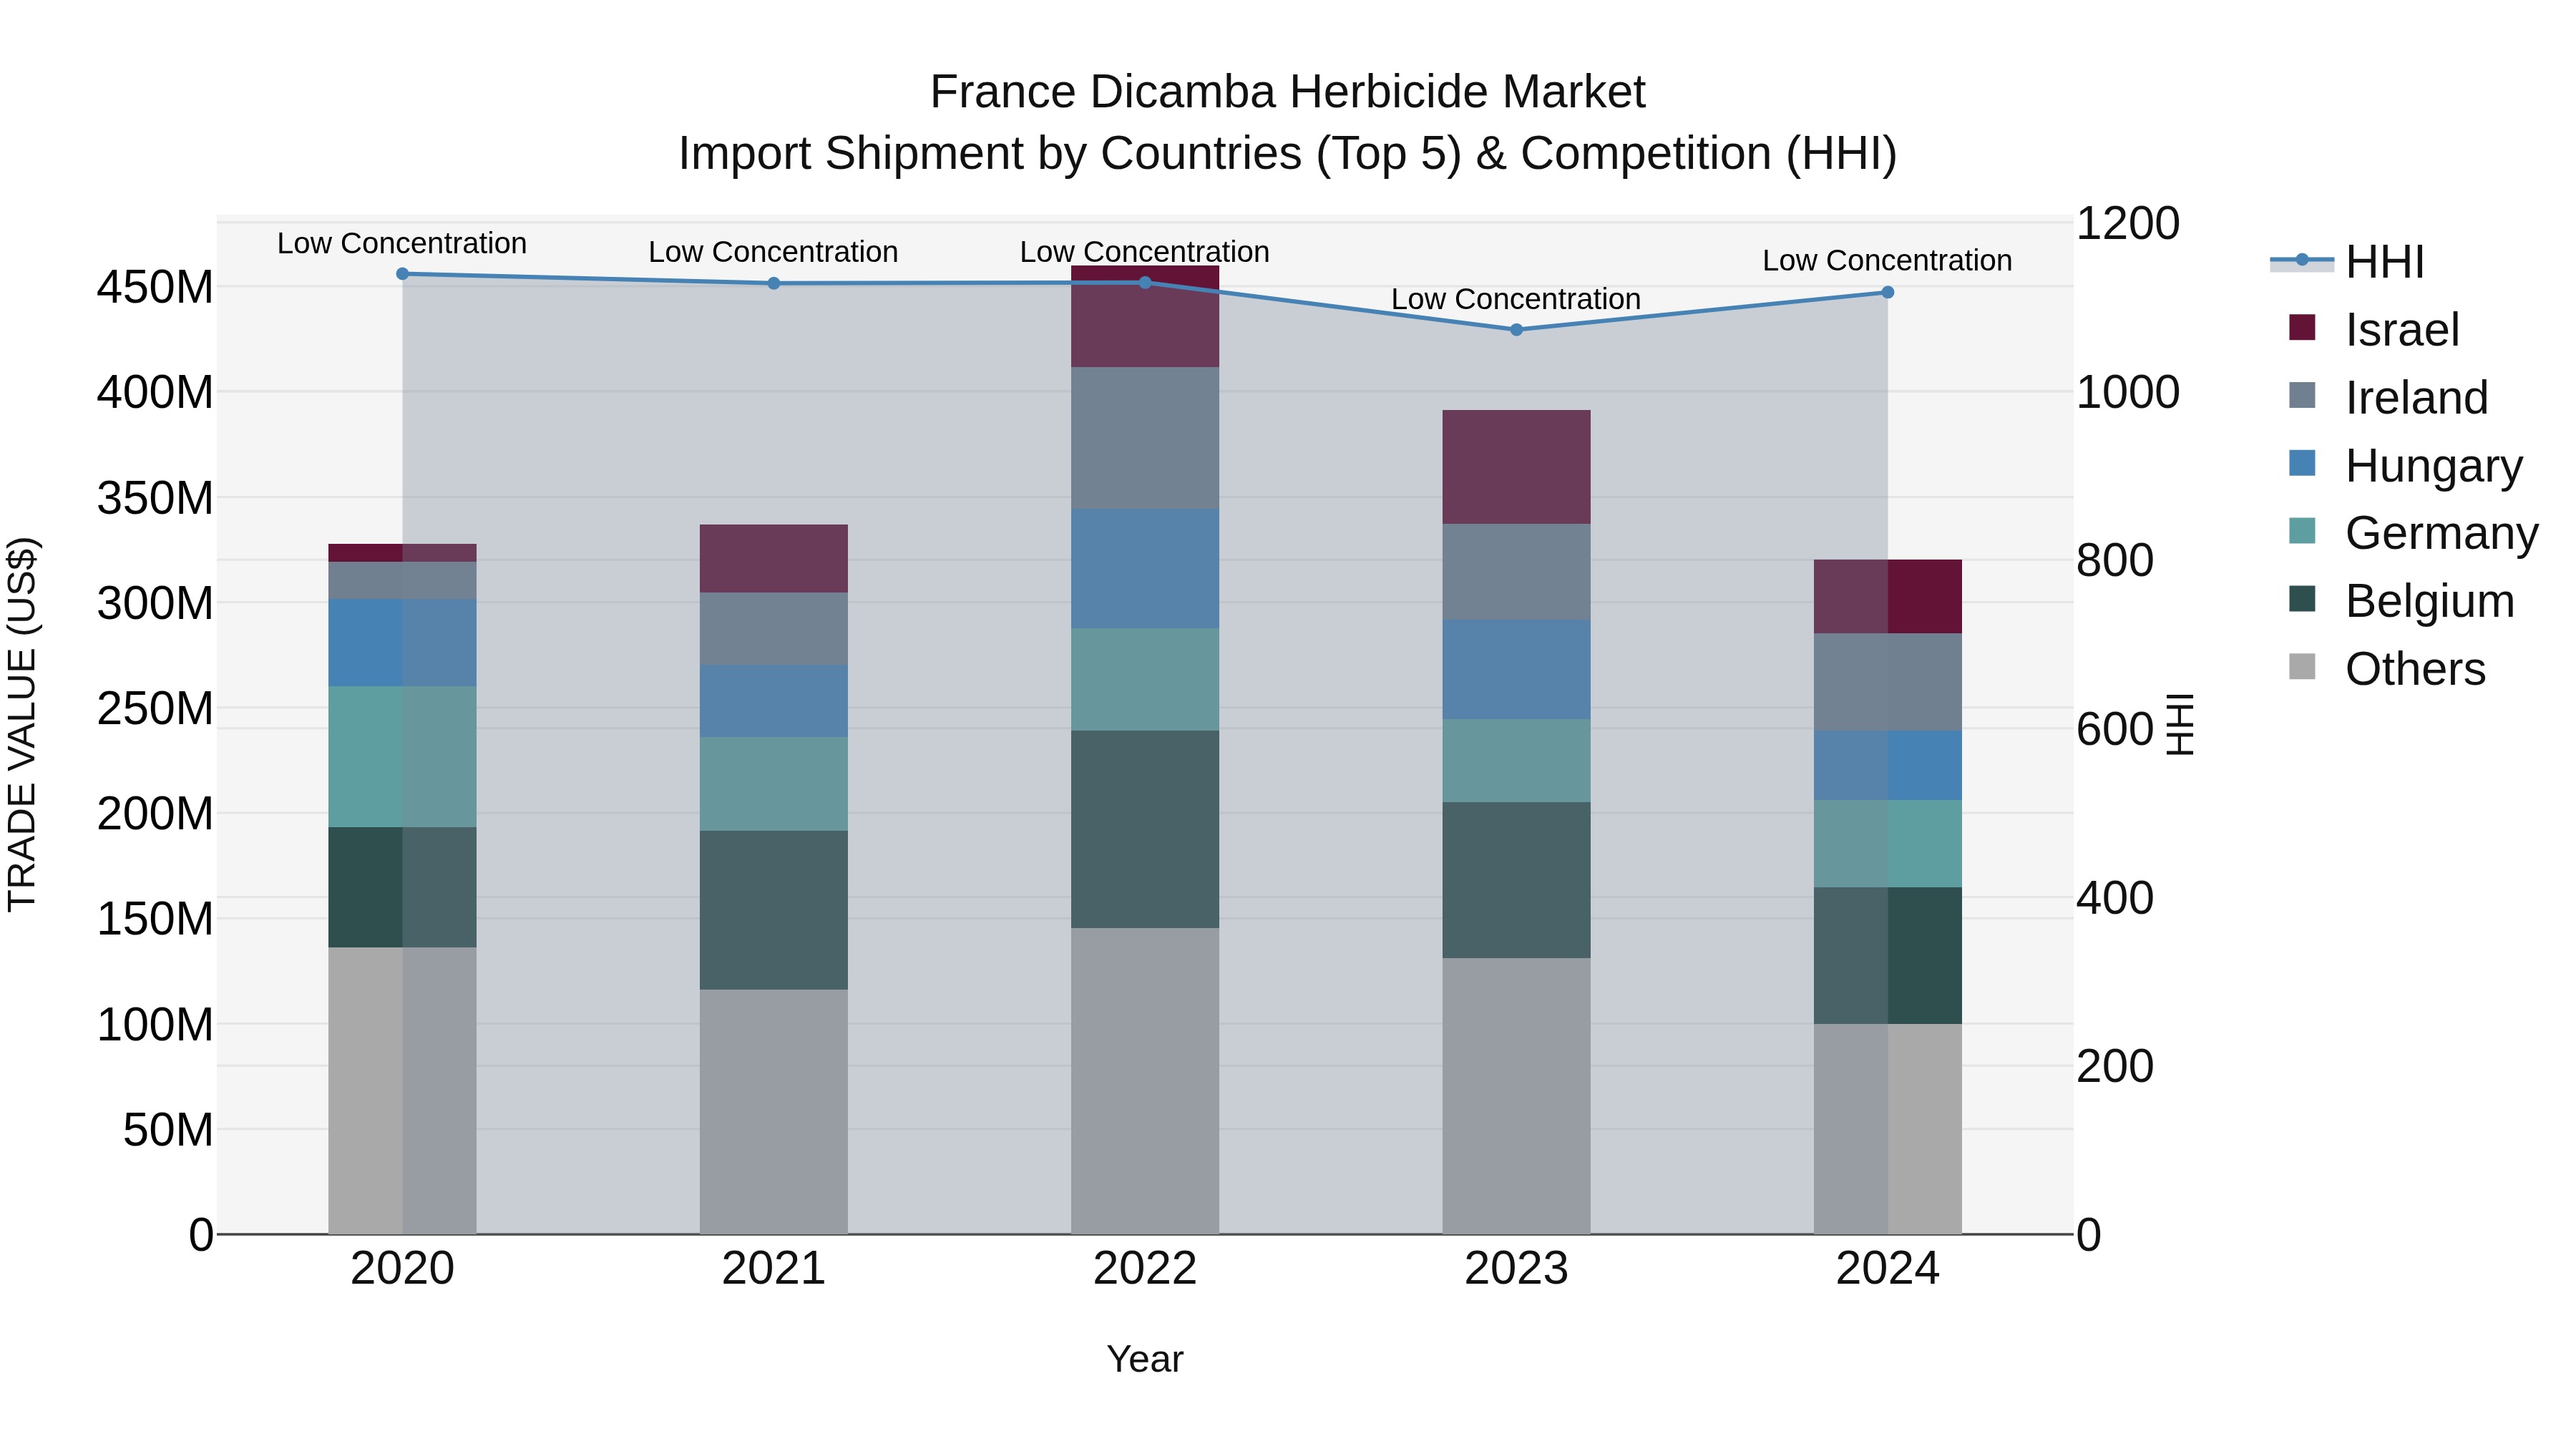Click the rotated HHI right axis title
The image size is (2576, 1449).
(2180, 725)
